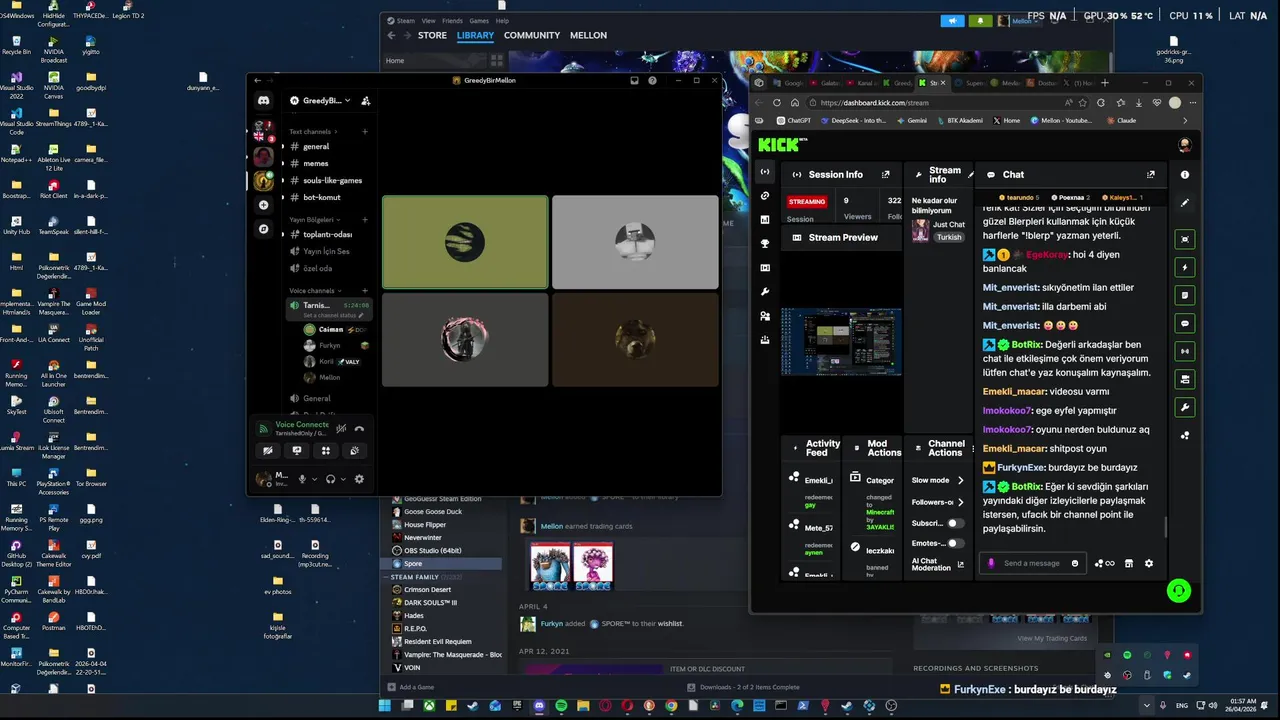Collapse Yayın Bölgeleri category in Discord
Image resolution: width=1280 pixels, height=720 pixels.
[314, 220]
